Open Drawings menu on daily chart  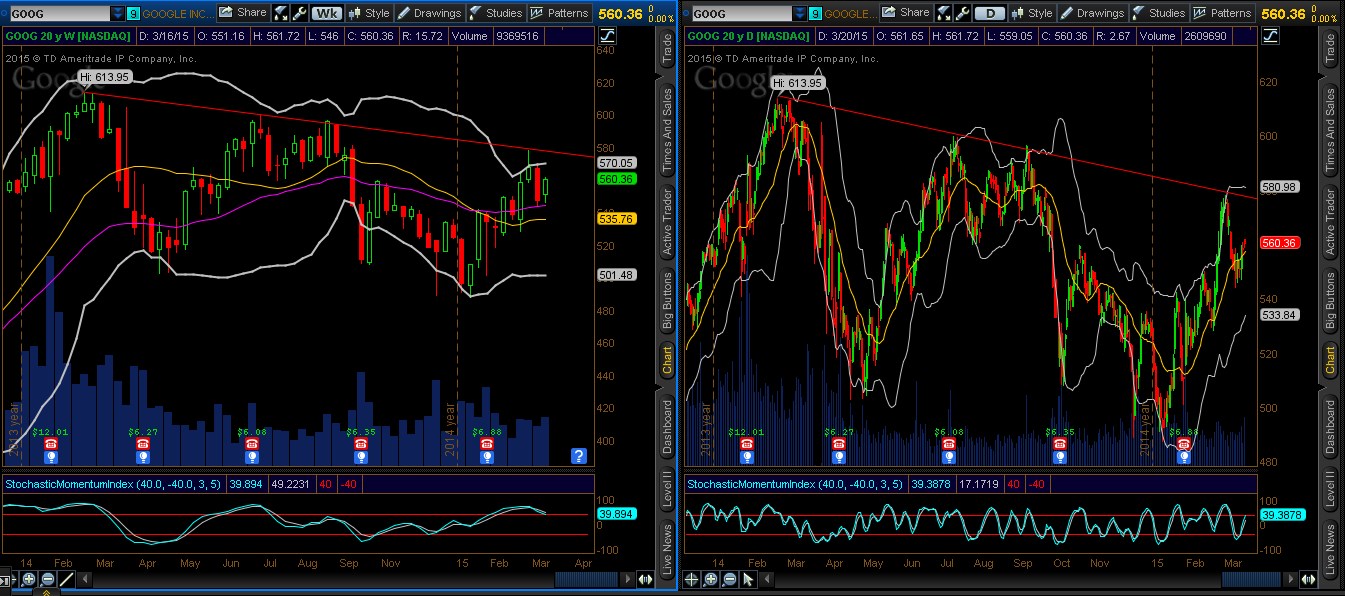[1093, 13]
